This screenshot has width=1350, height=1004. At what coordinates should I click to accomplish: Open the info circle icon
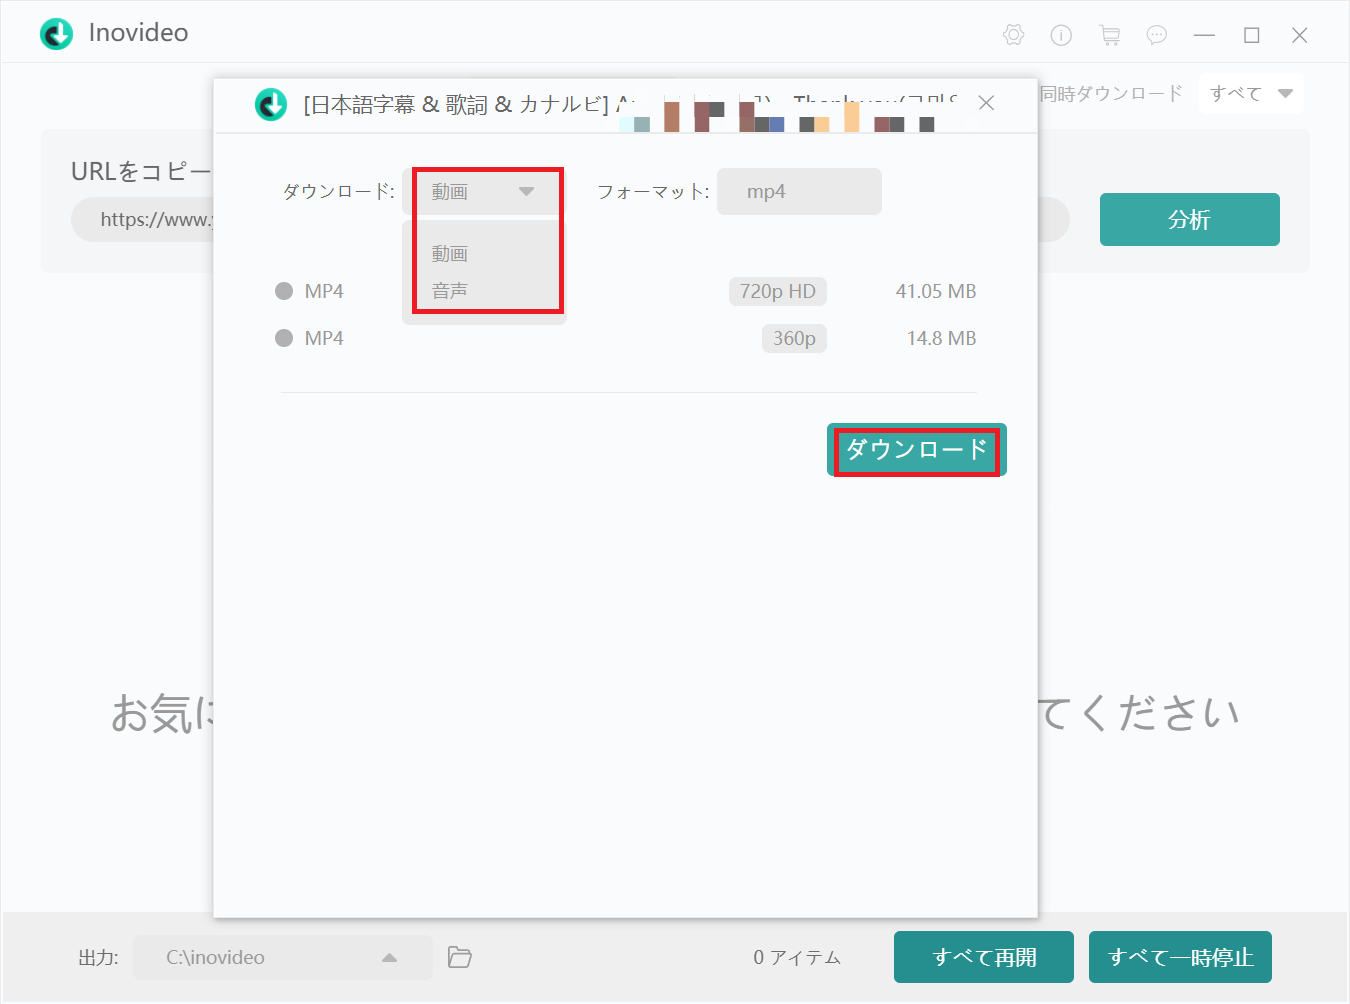pyautogui.click(x=1061, y=35)
